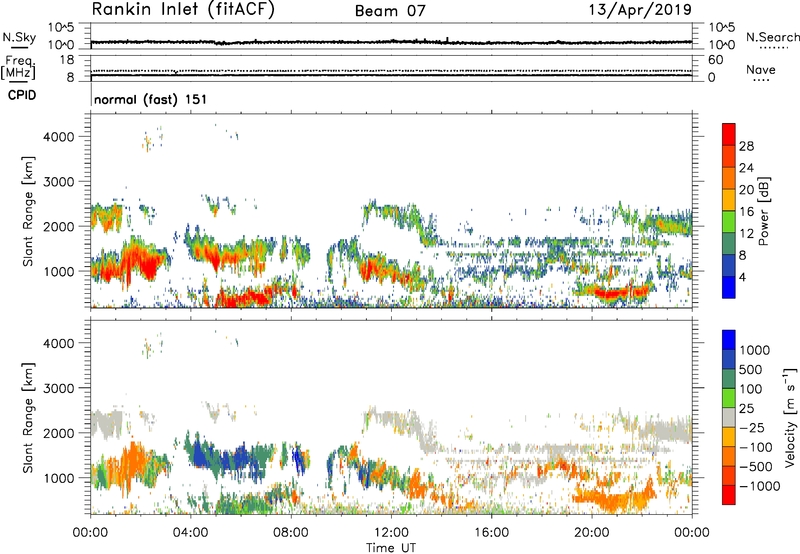
Task: Click the "100" velocity colorbar label
Action: tap(751, 389)
